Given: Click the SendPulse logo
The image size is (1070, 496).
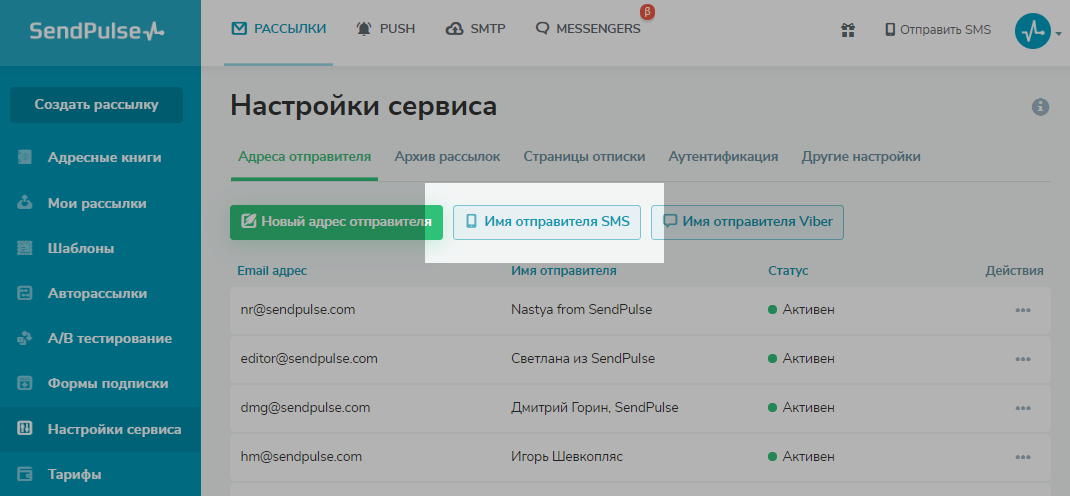Looking at the screenshot, I should pos(97,31).
